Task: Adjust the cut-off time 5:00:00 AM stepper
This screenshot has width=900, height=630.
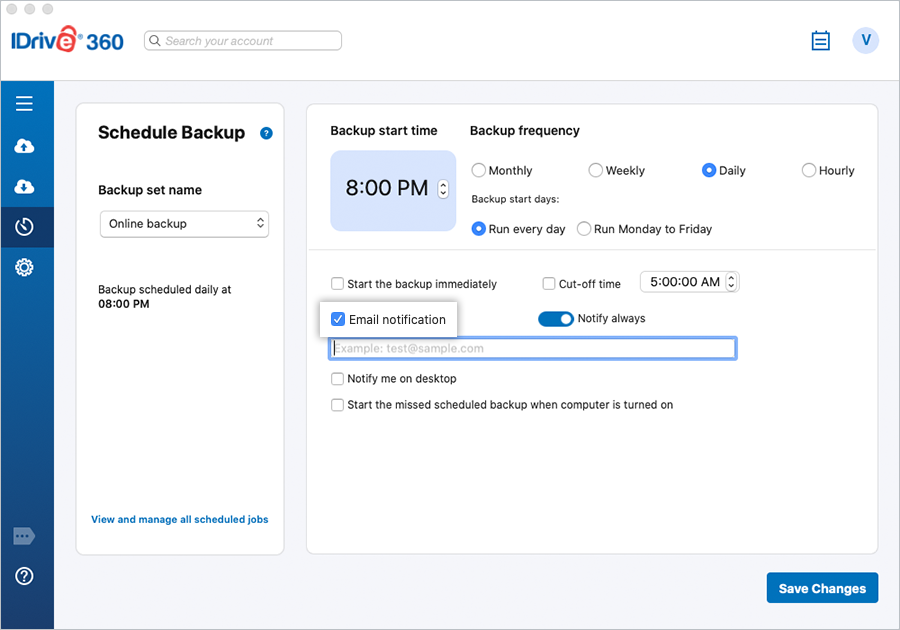Action: coord(731,283)
